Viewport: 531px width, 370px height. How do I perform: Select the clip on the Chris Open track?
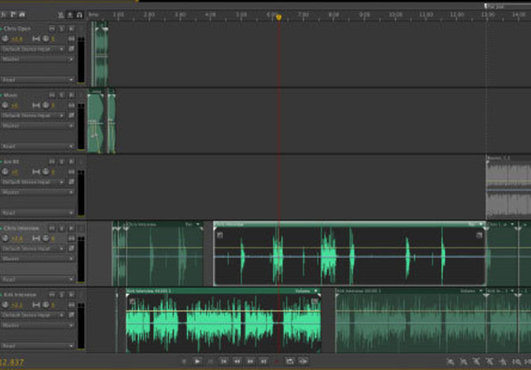[101, 54]
